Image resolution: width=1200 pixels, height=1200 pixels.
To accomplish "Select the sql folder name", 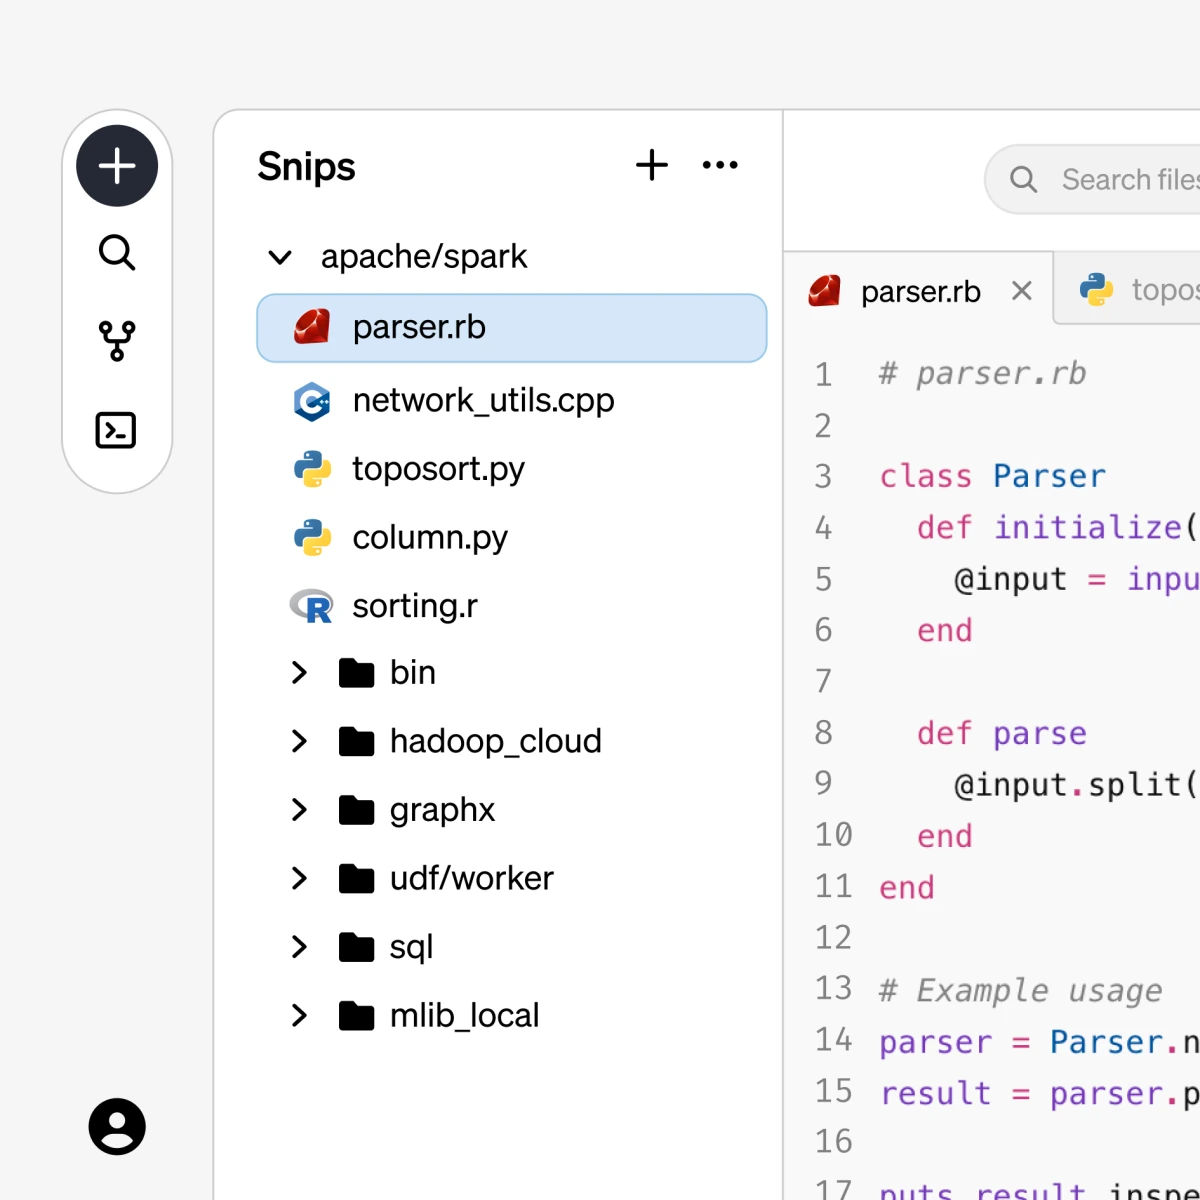I will pos(411,947).
